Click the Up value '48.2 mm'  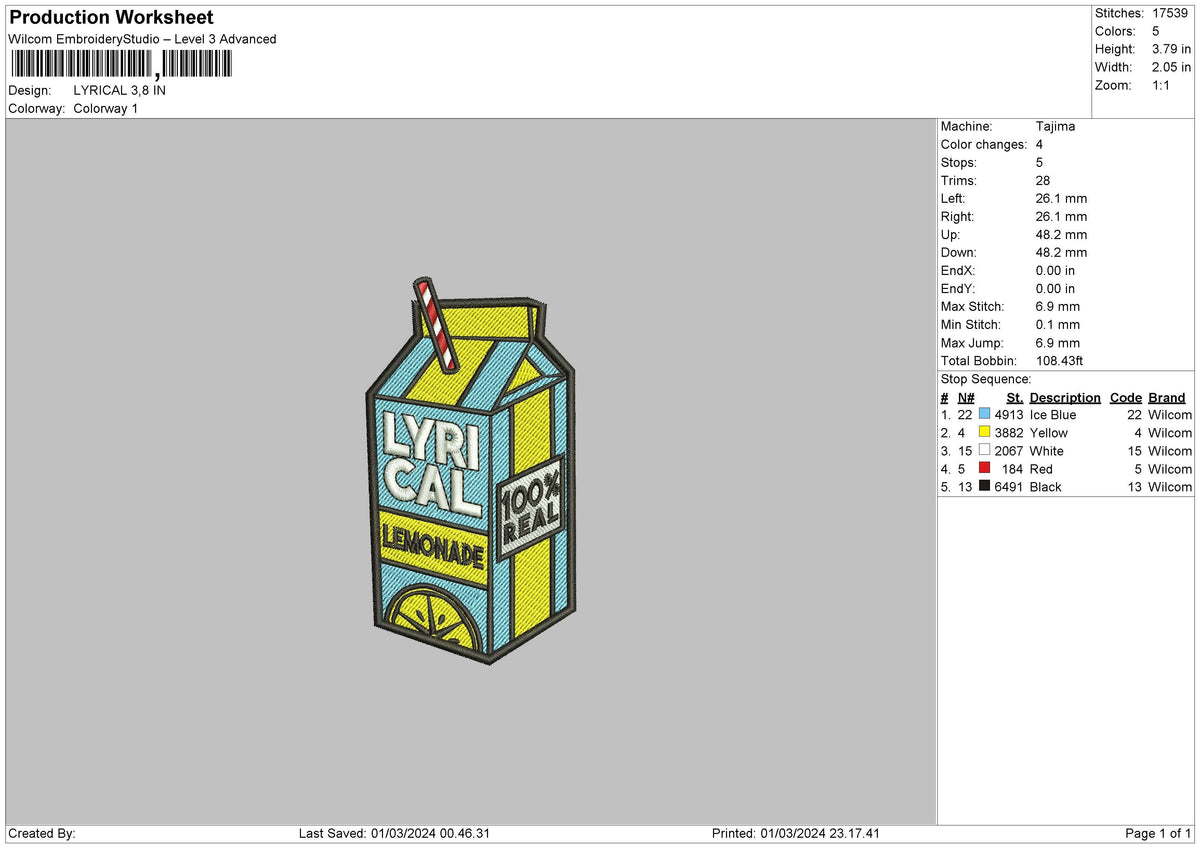click(1062, 234)
